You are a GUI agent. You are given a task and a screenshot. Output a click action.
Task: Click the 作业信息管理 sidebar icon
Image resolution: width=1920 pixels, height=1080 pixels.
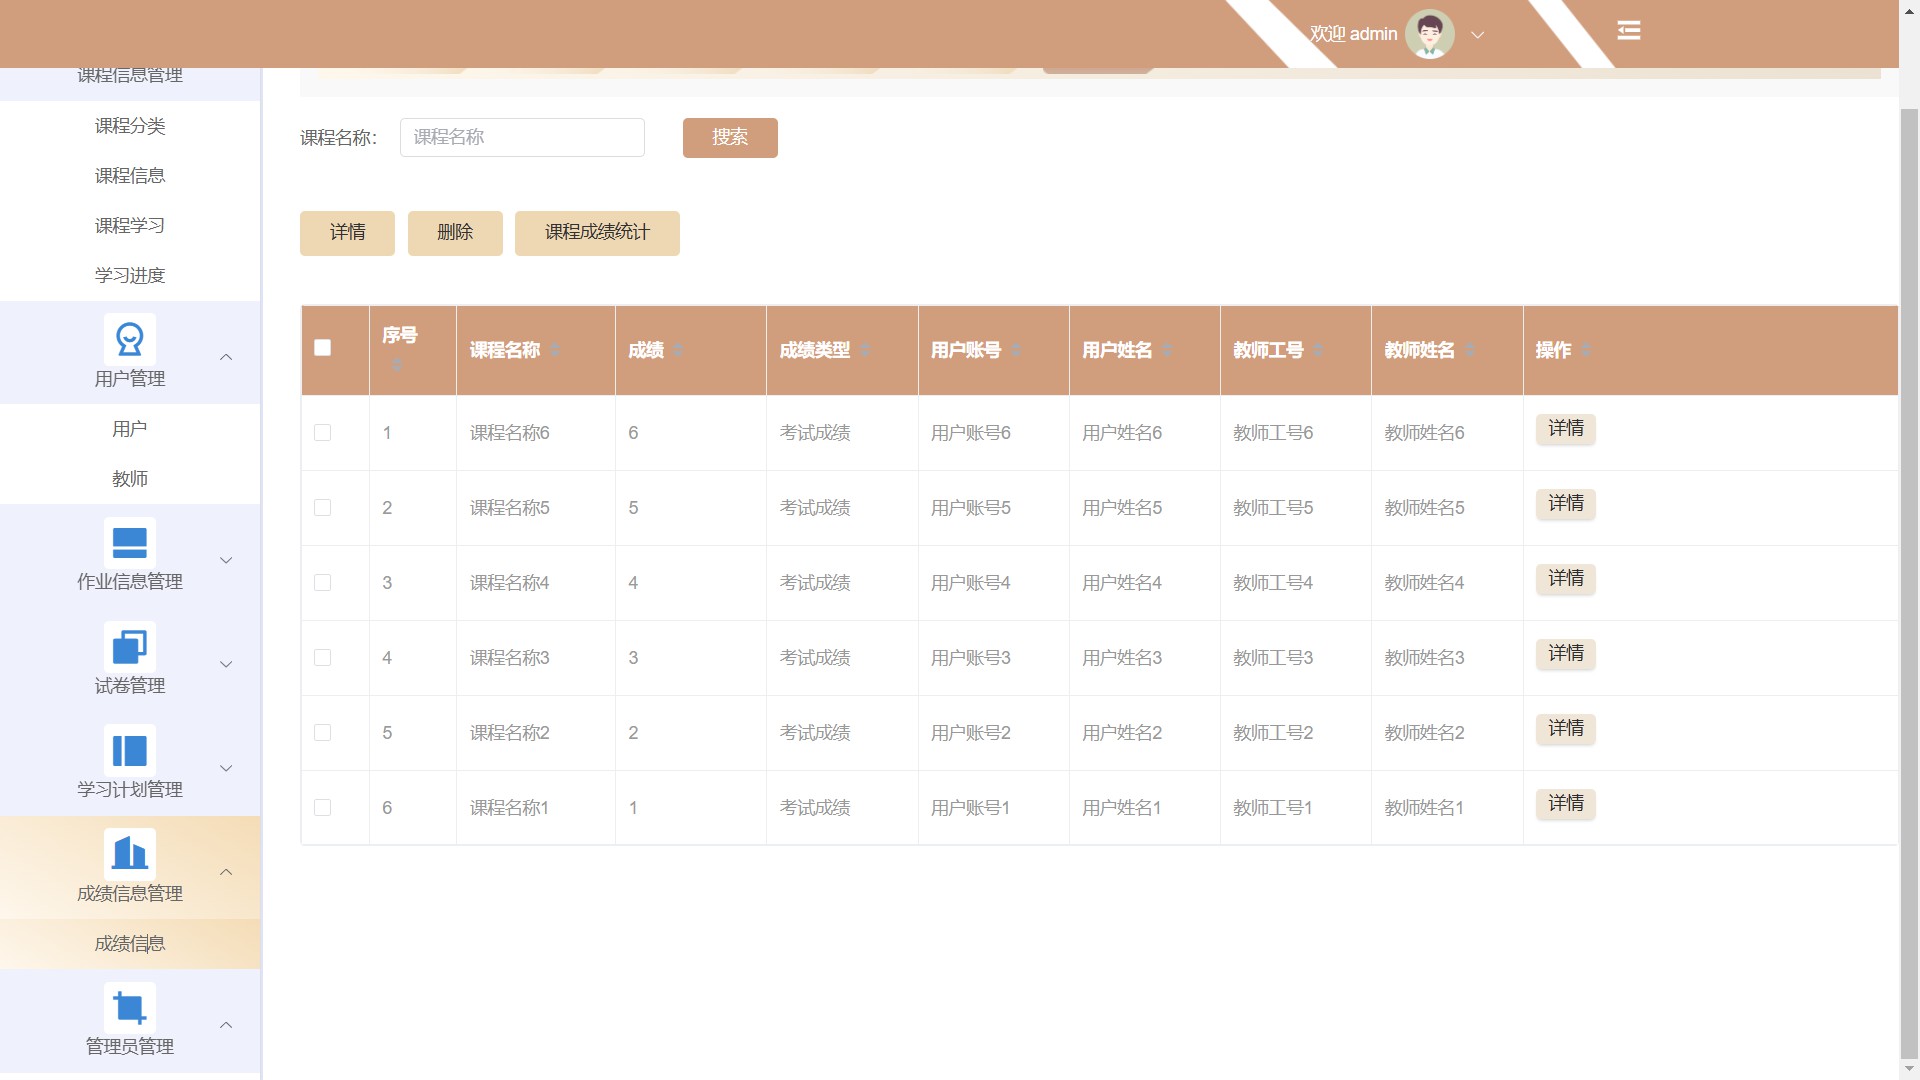pyautogui.click(x=129, y=543)
